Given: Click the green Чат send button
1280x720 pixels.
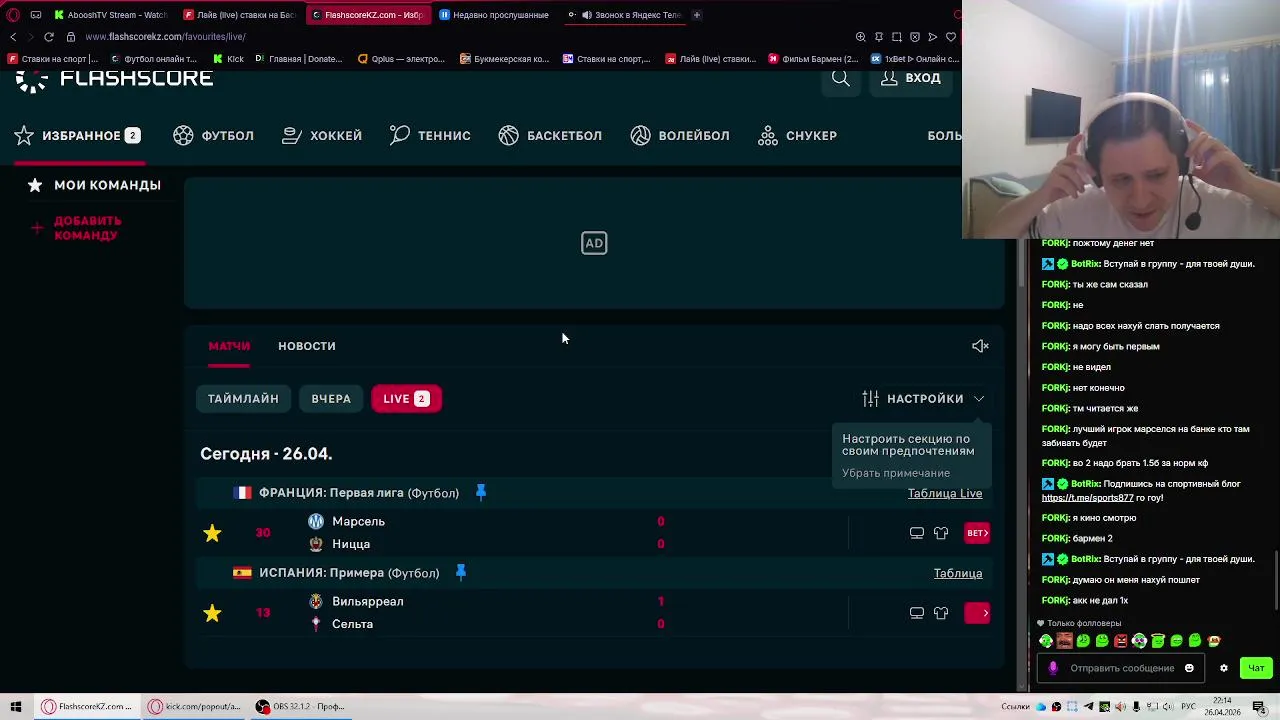Looking at the screenshot, I should pyautogui.click(x=1256, y=668).
